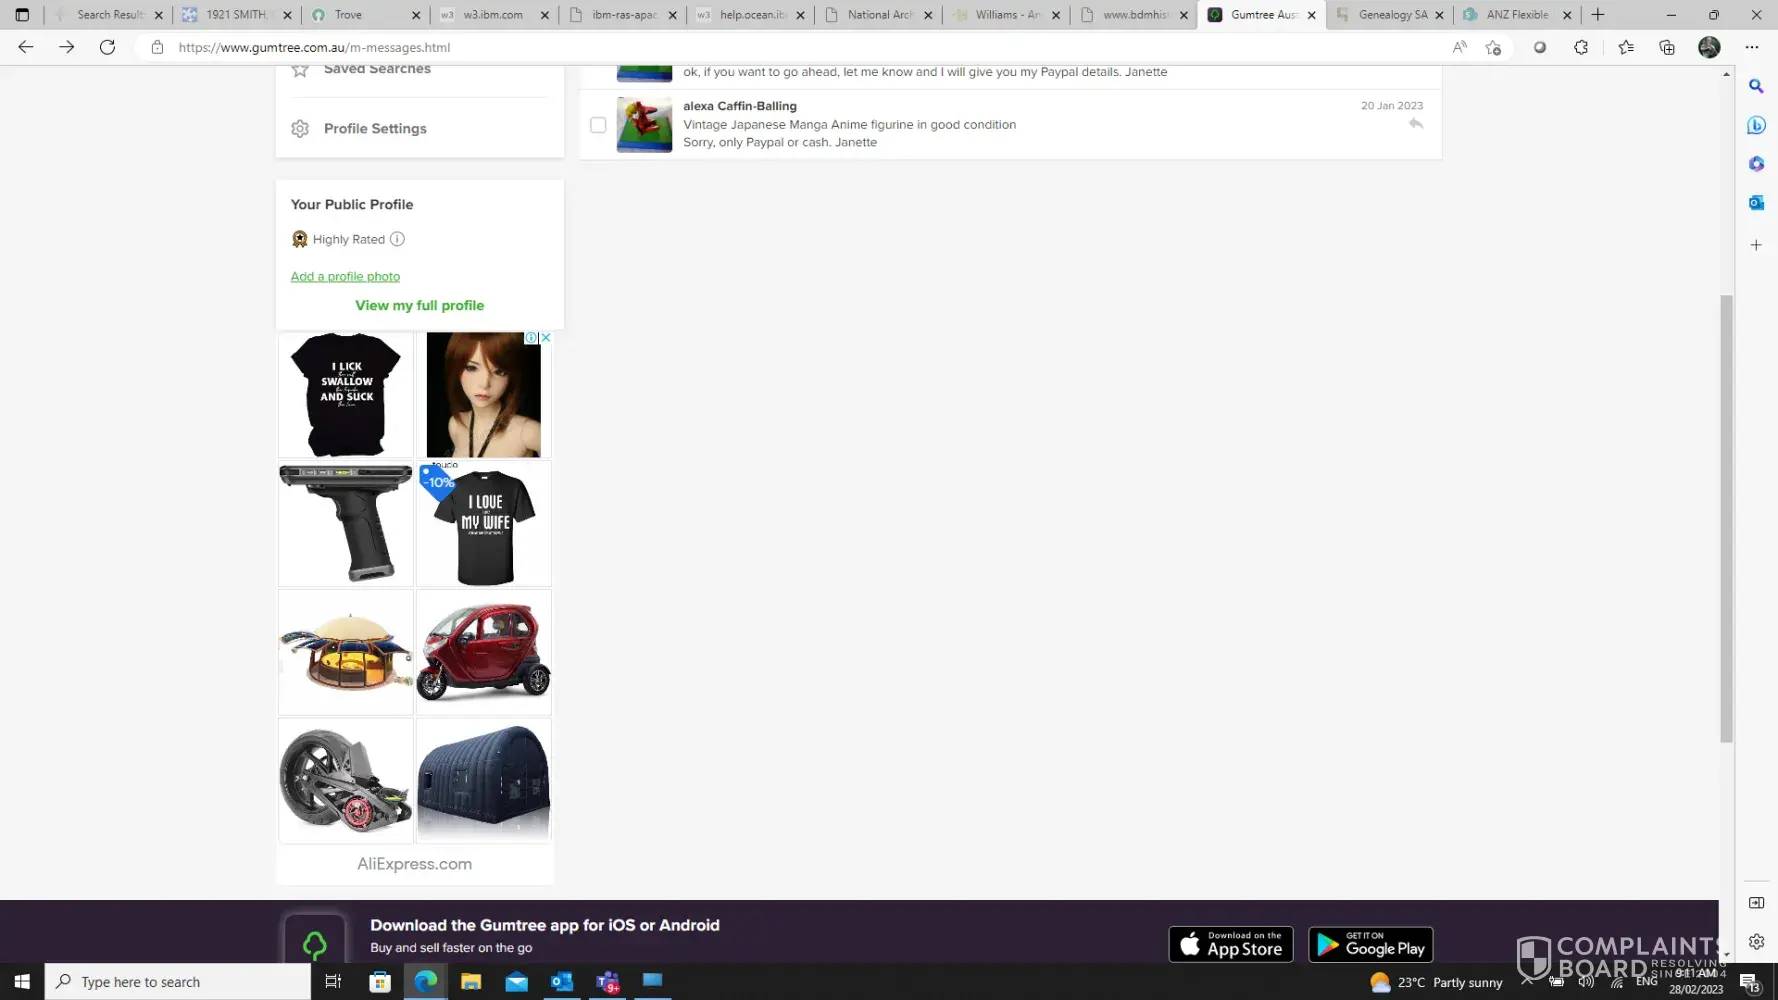
Task: Open message titled Vintage Japanese Manga Anime figurine
Action: pyautogui.click(x=849, y=125)
